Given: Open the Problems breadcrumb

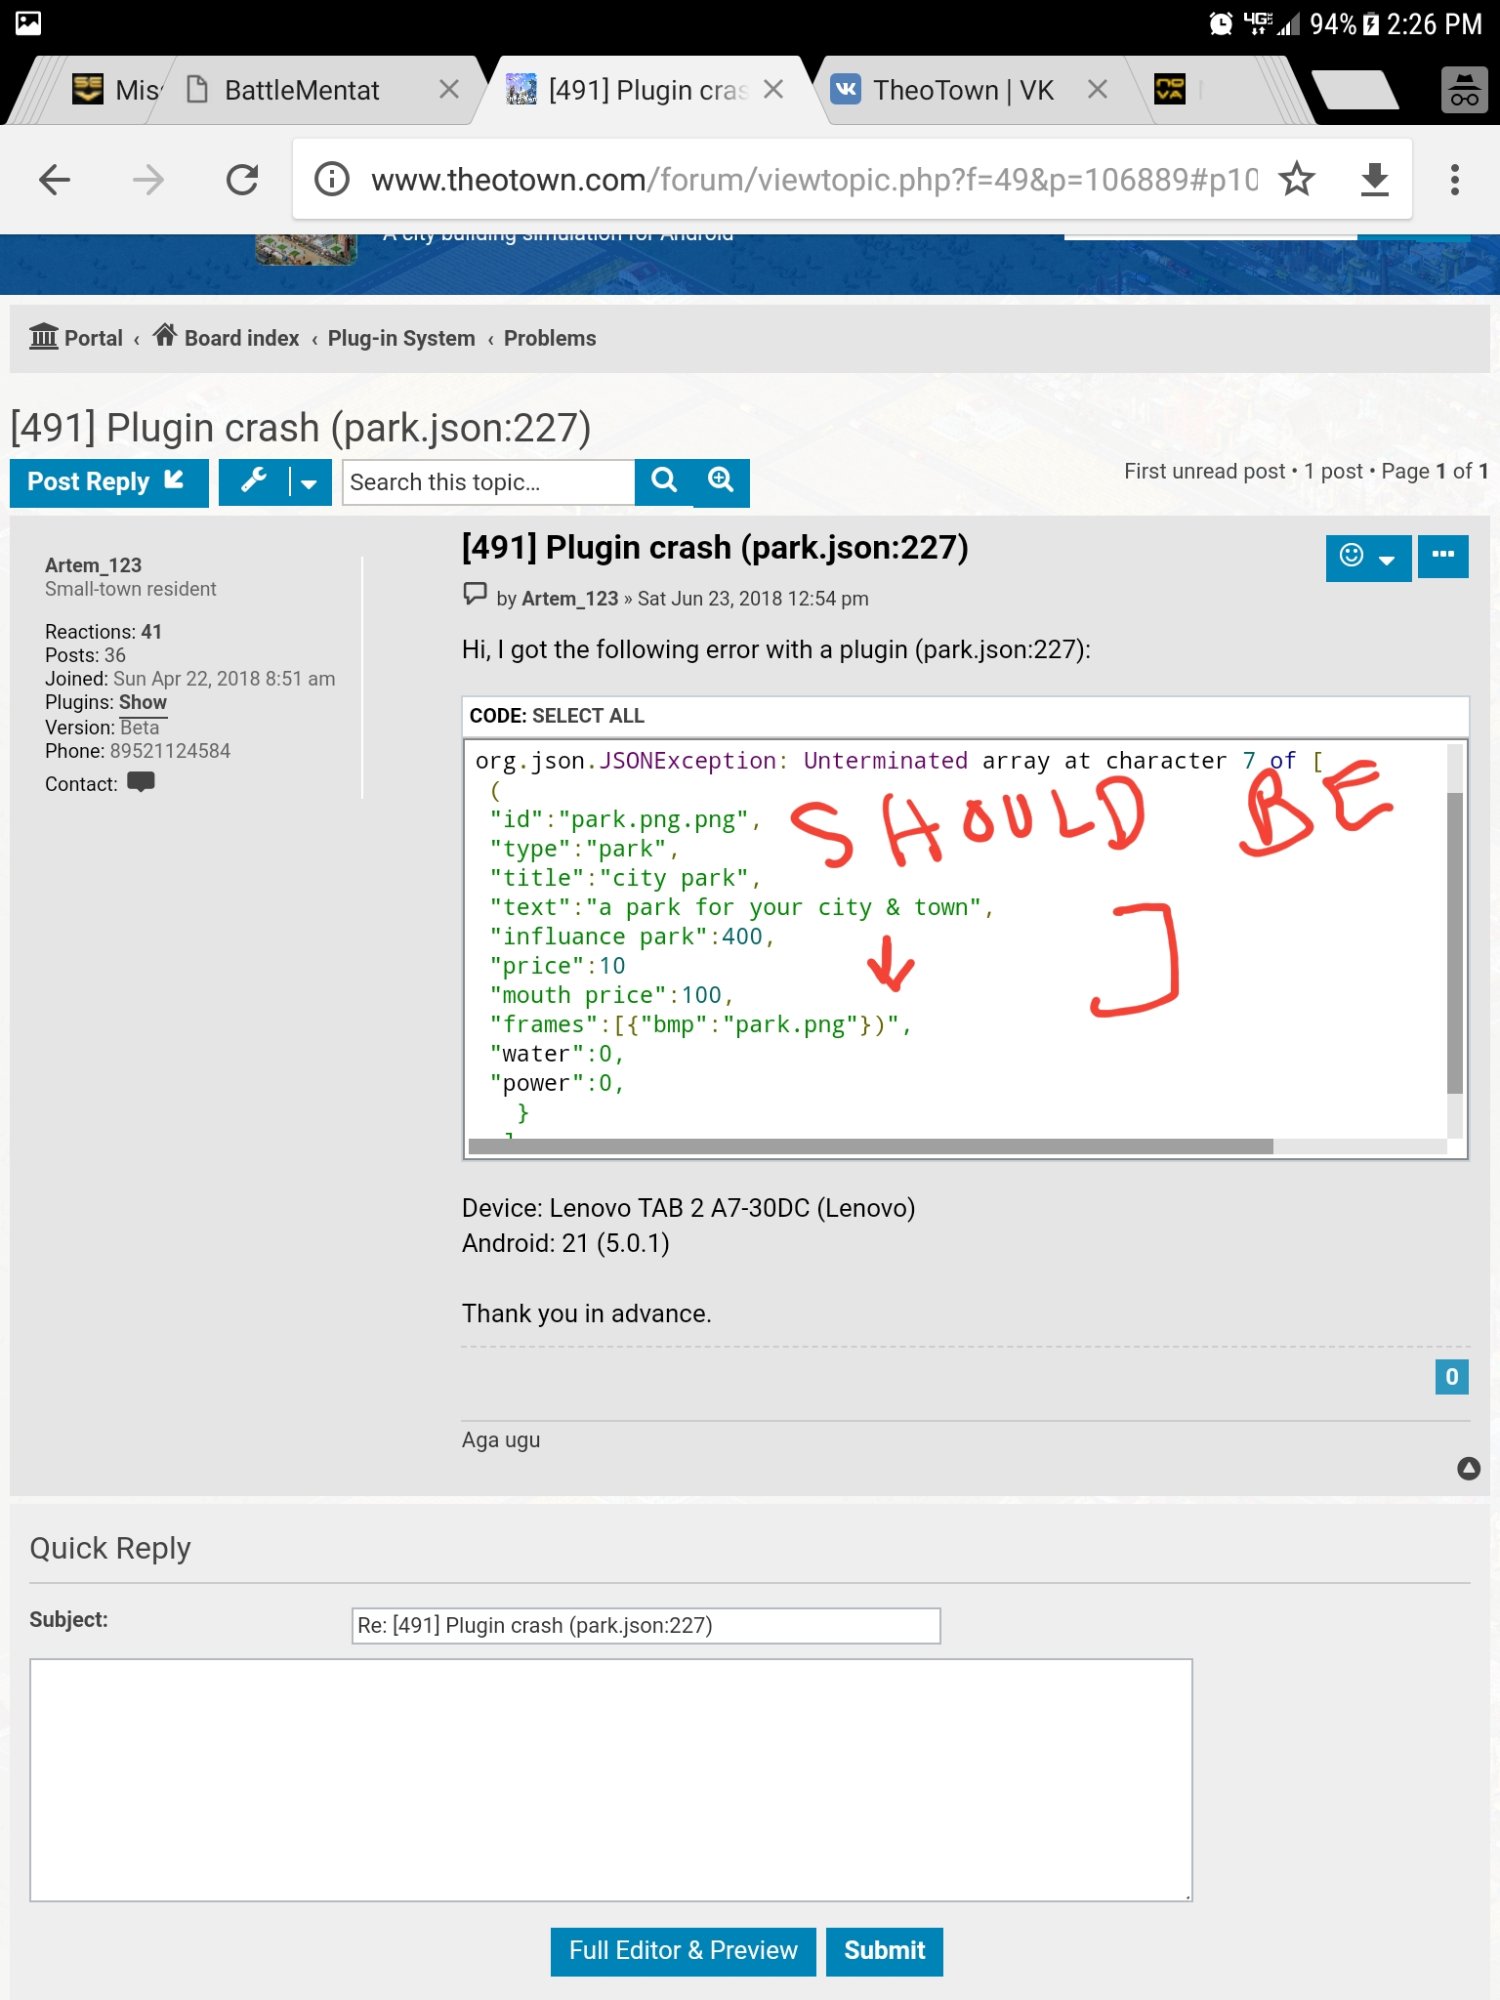Looking at the screenshot, I should tap(549, 338).
